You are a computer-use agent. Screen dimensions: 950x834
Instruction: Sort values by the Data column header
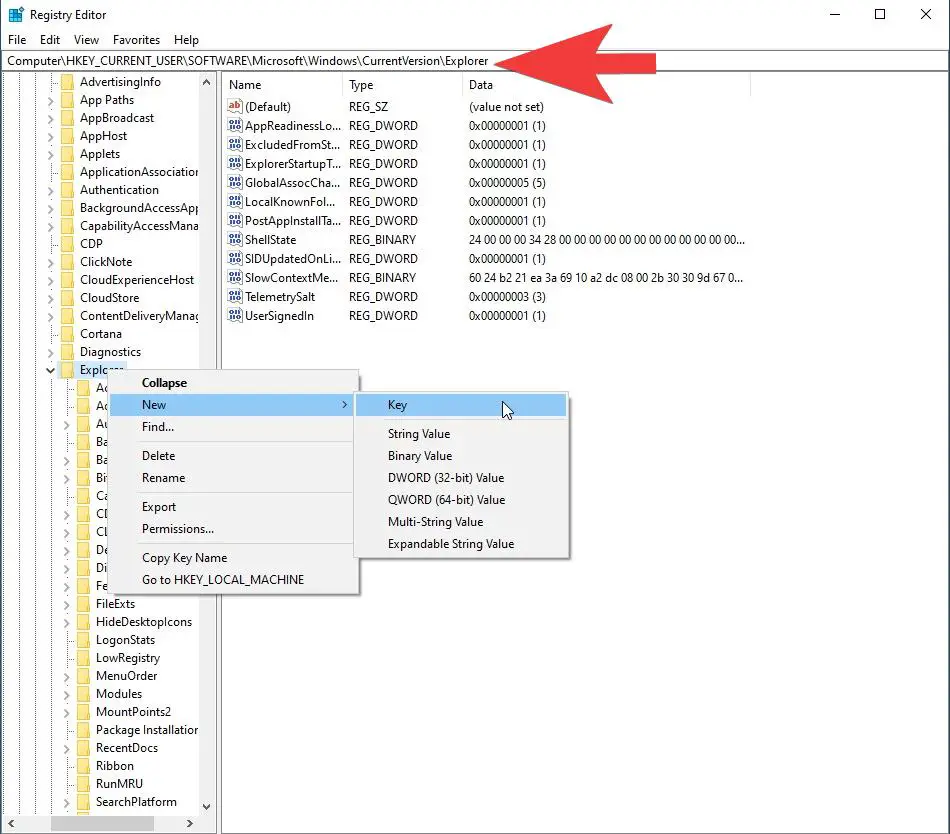[606, 85]
